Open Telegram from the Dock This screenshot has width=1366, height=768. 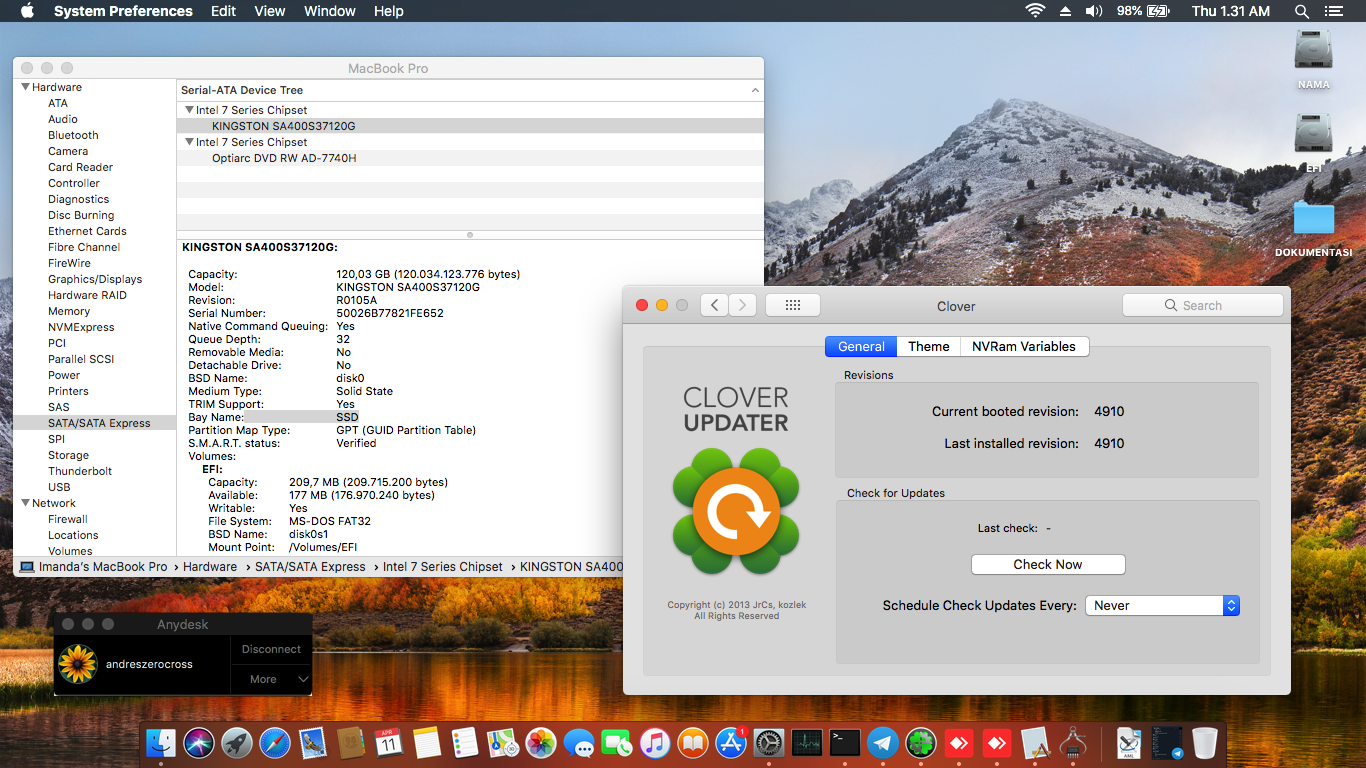pyautogui.click(x=884, y=743)
